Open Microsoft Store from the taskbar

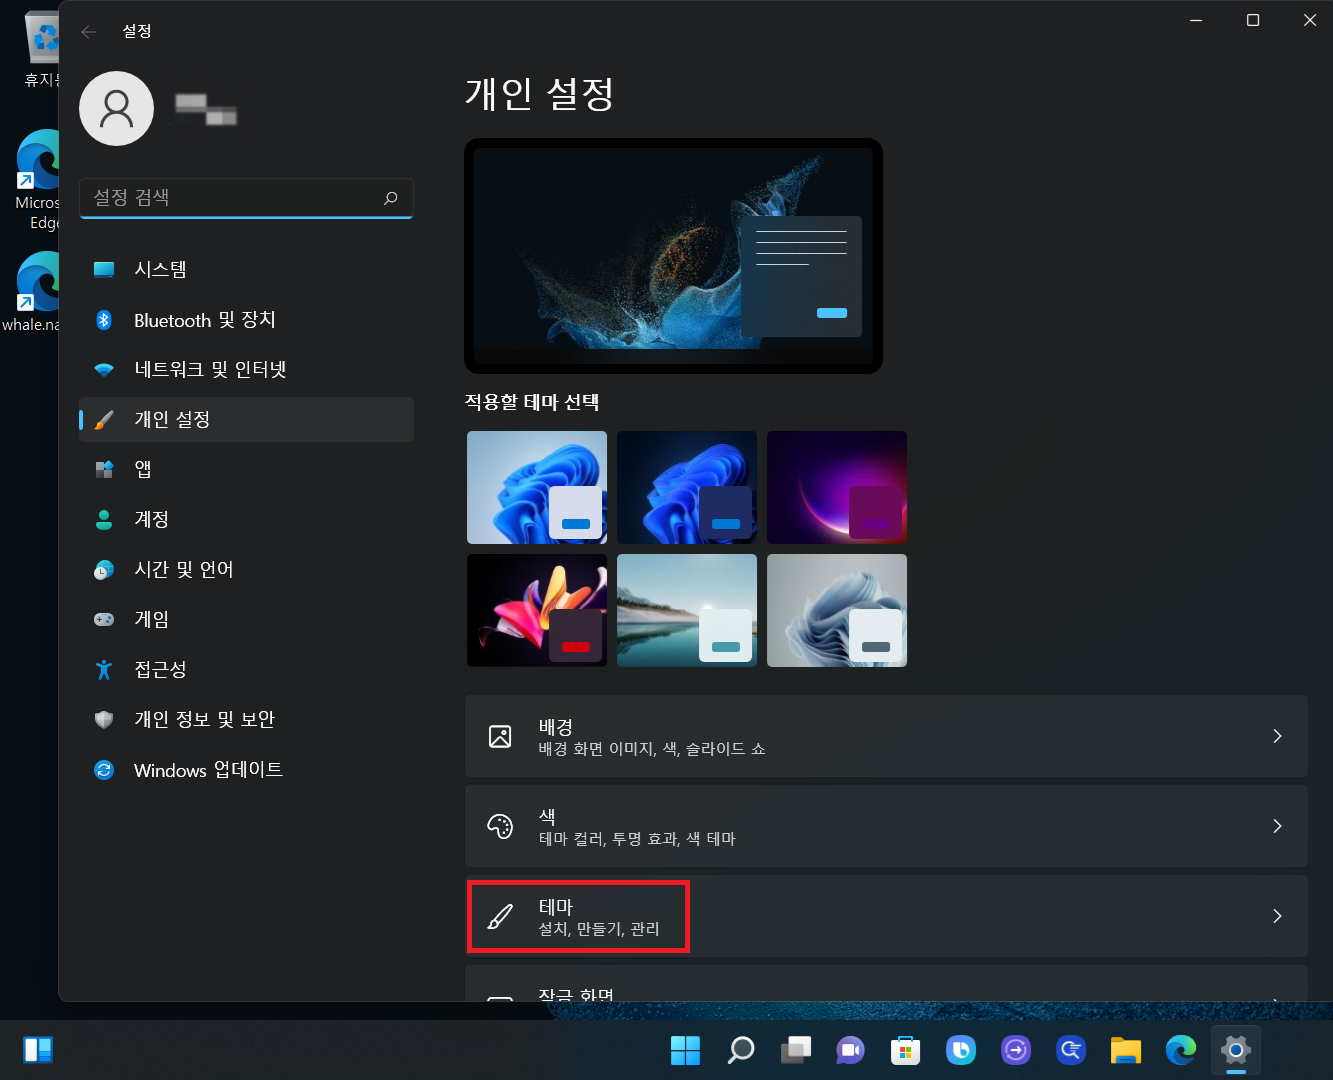coord(906,1050)
